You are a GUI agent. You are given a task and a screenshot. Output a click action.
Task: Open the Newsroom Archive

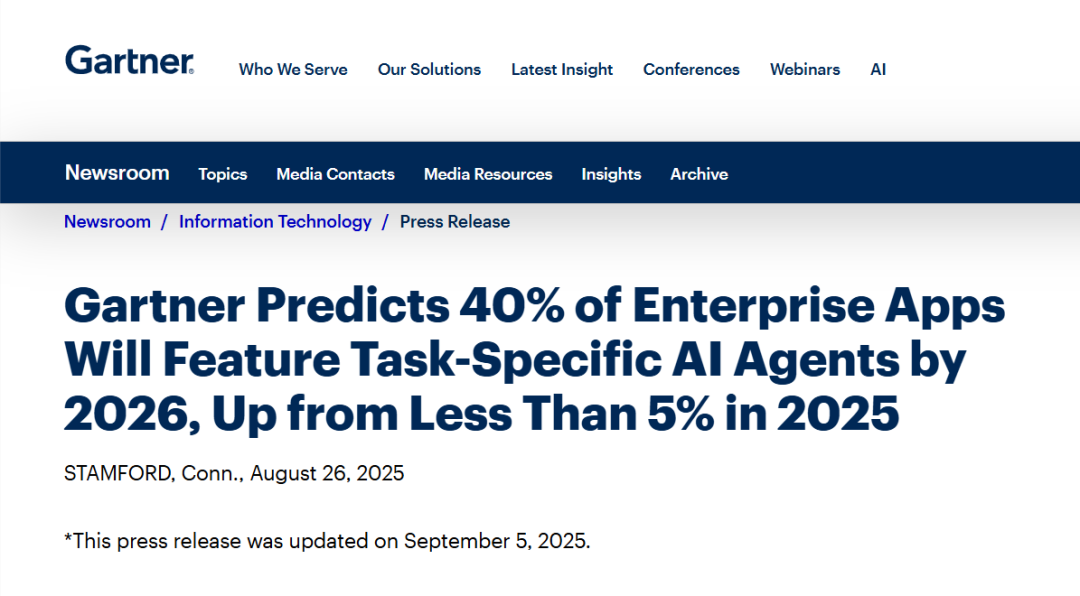699,174
